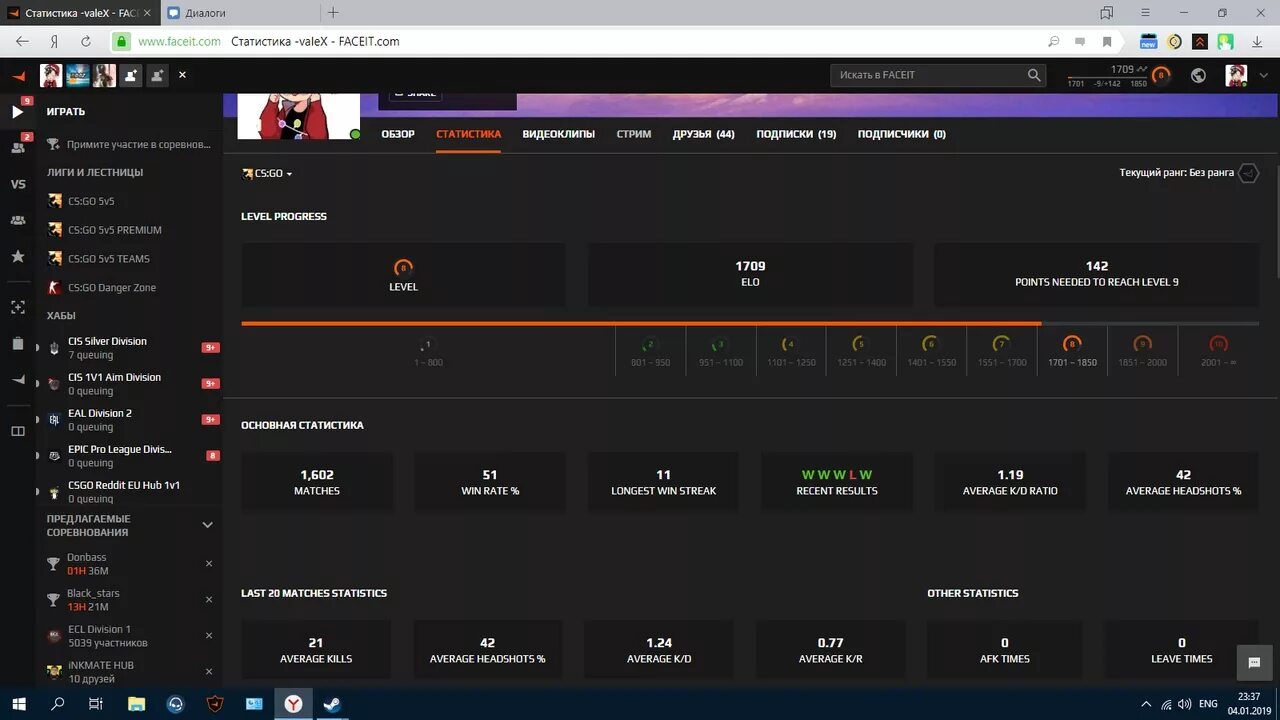Open the friends sidebar icon with badge 2
Image resolution: width=1280 pixels, height=720 pixels.
(17, 147)
